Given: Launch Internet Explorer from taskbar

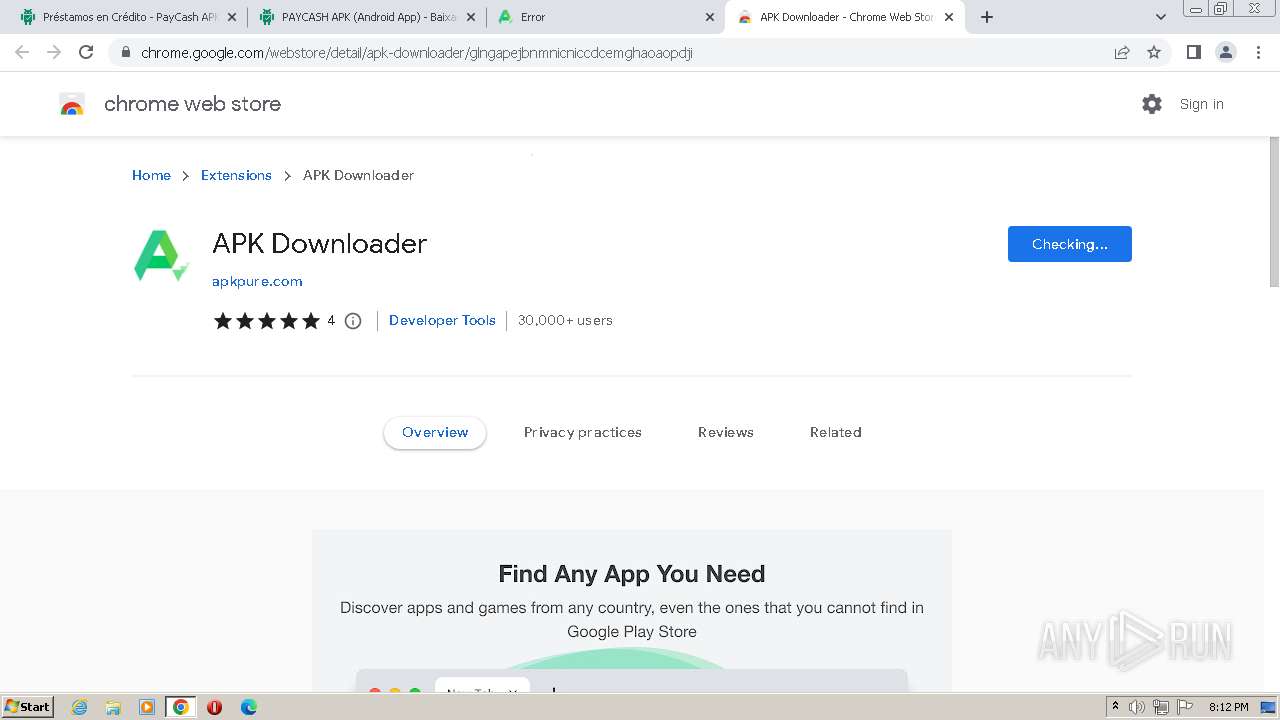Looking at the screenshot, I should click(x=79, y=707).
